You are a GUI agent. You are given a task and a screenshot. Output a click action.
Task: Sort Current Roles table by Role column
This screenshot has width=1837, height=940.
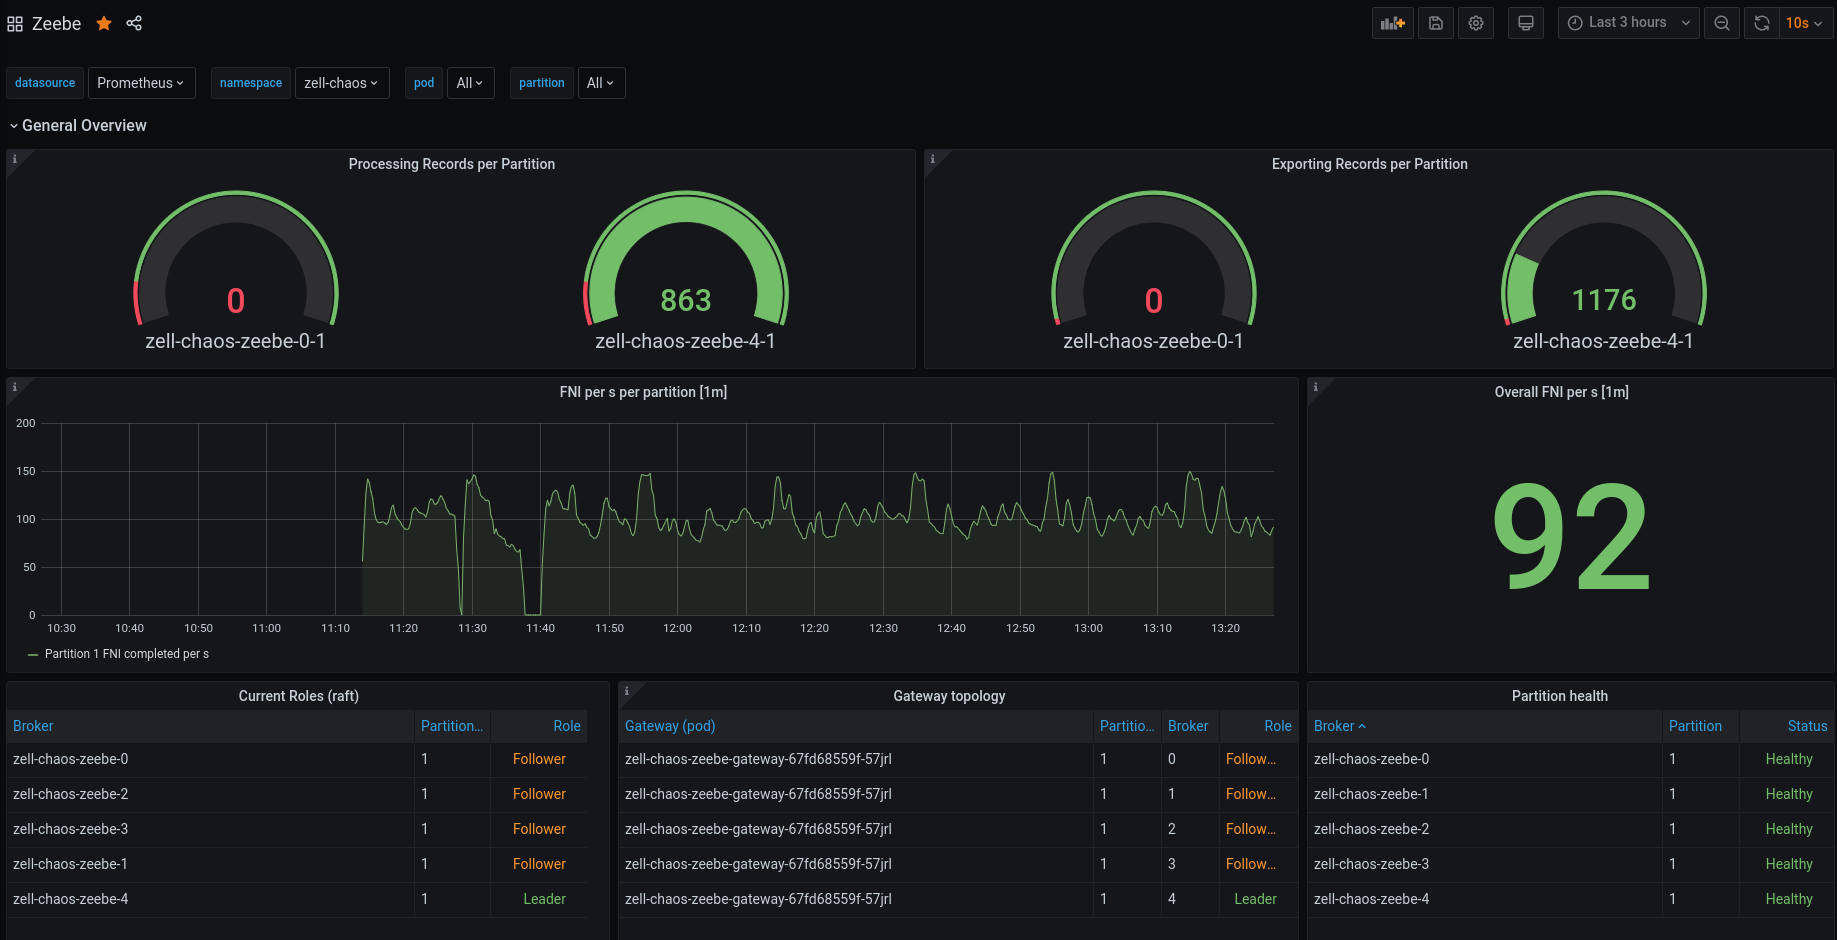[x=567, y=726]
